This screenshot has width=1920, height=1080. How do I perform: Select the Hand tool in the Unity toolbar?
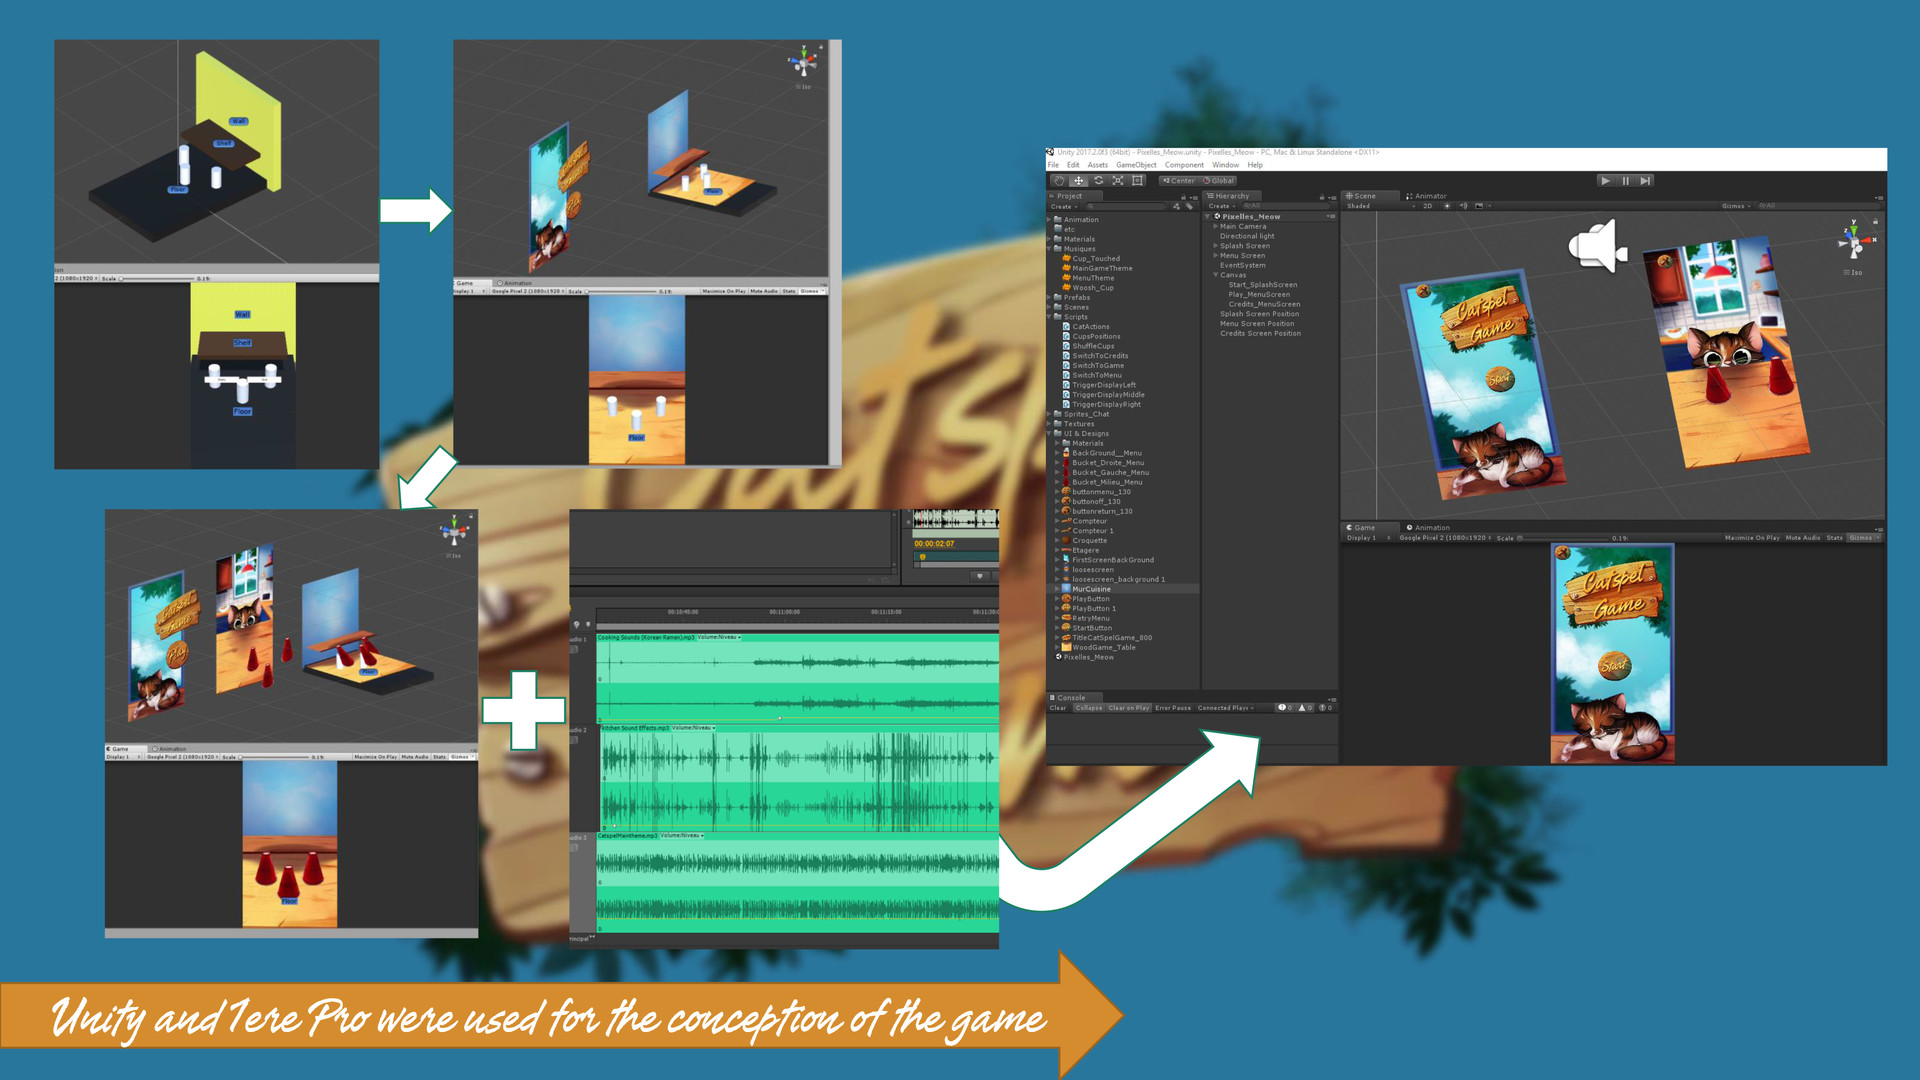pyautogui.click(x=1059, y=181)
